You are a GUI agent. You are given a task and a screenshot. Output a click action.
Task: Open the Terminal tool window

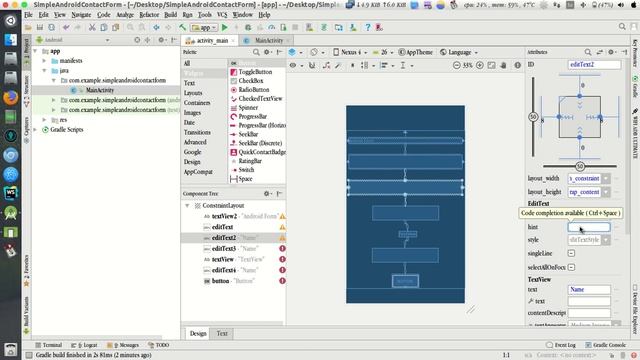coord(49,345)
